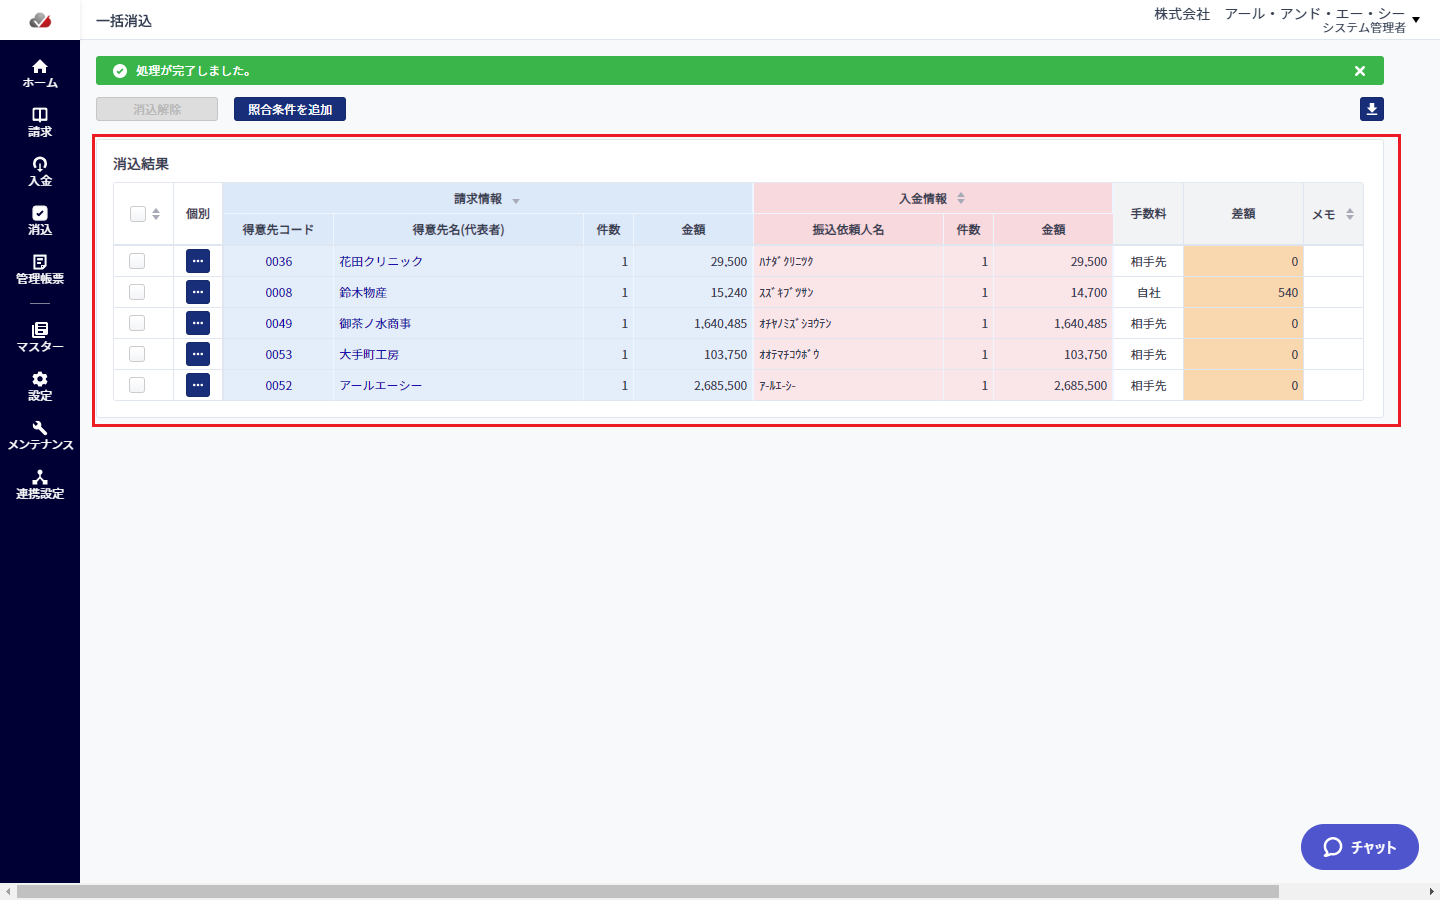
Task: Click the scrollbar left arrow
Action: tap(8, 891)
